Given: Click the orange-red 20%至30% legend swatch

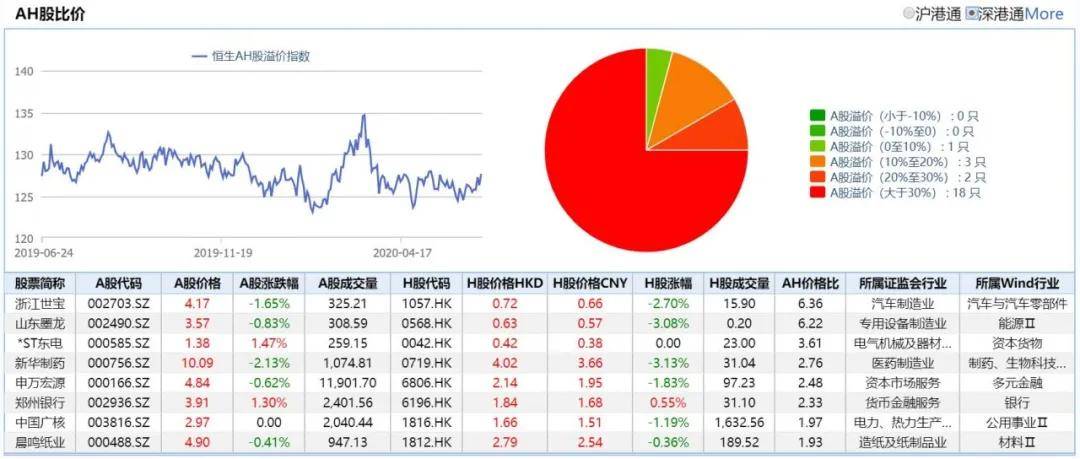Looking at the screenshot, I should 818,178.
